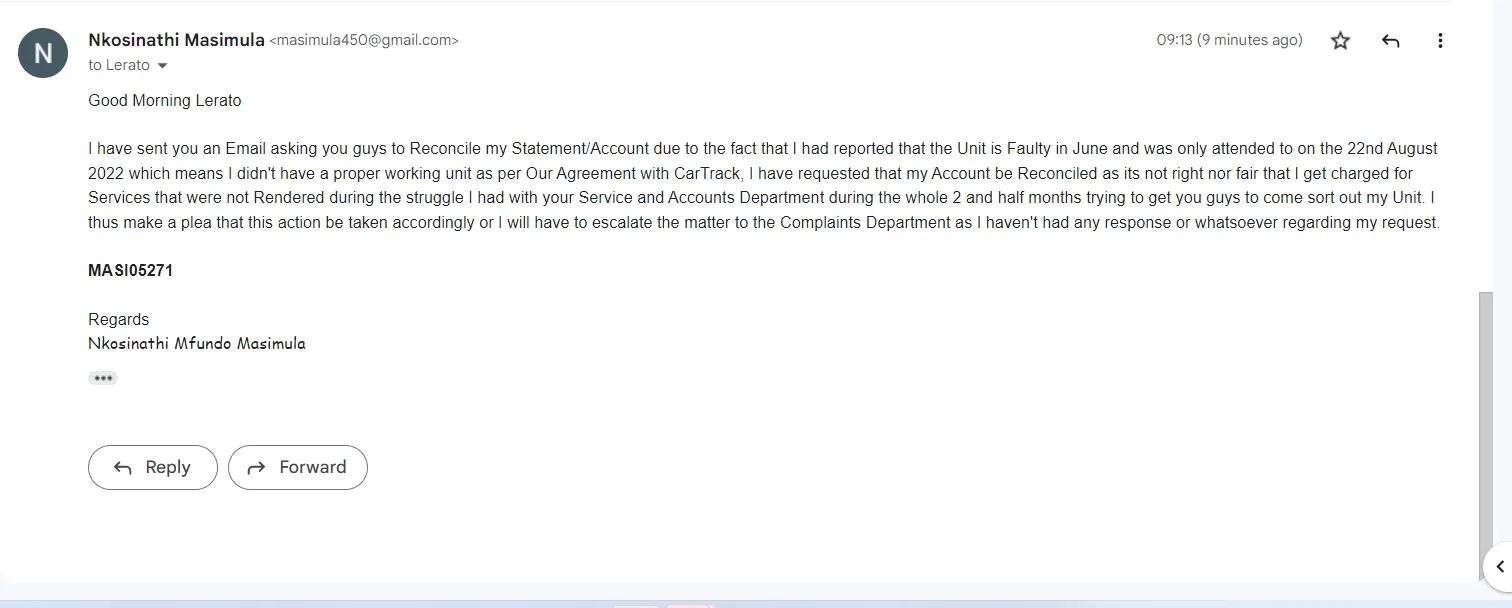This screenshot has width=1512, height=608.
Task: Star this email from Nkosinathi Masimula
Action: 1340,41
